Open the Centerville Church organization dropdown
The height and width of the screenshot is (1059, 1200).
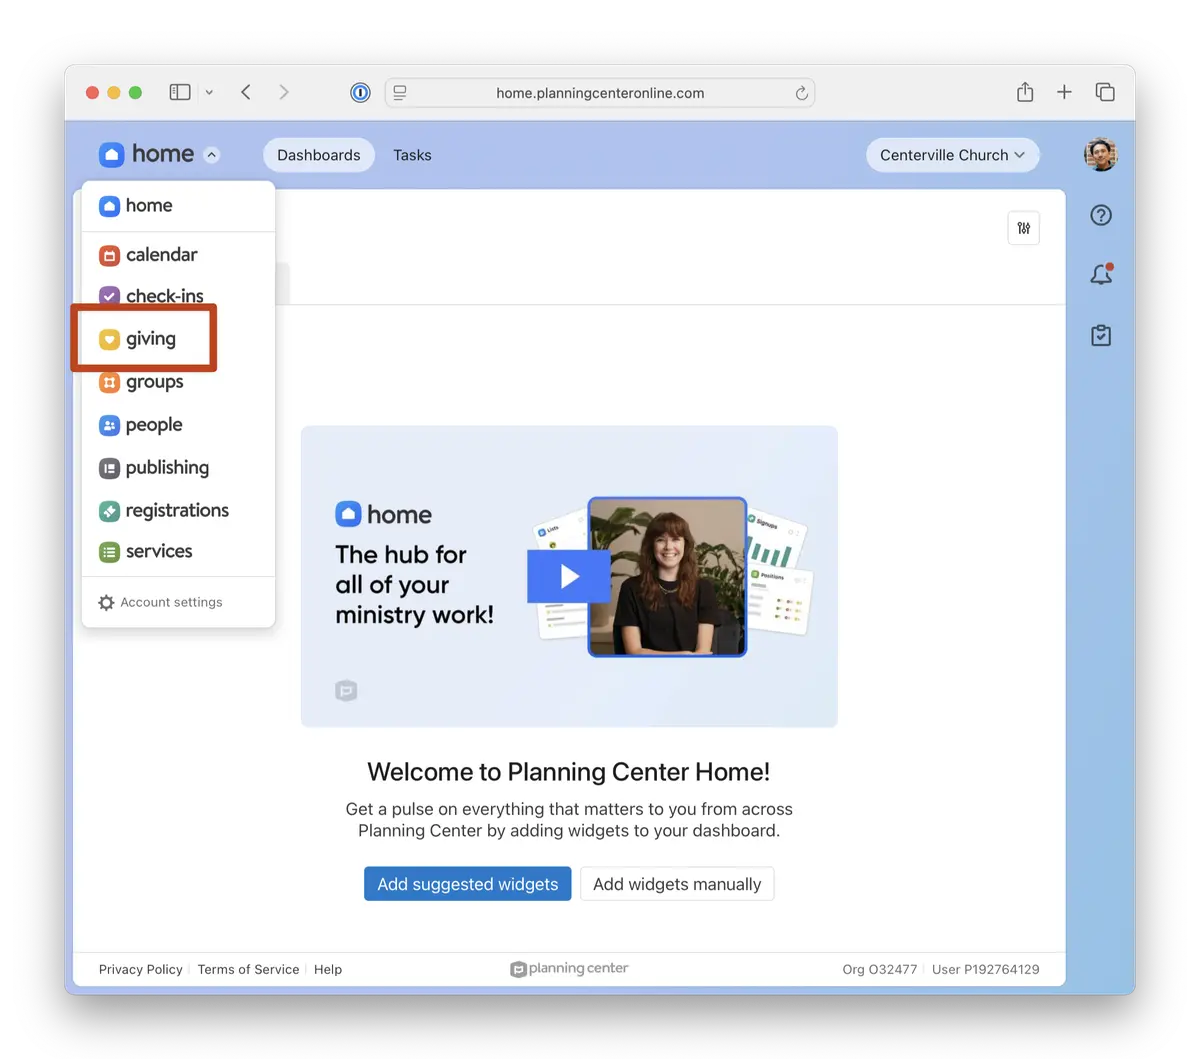953,155
